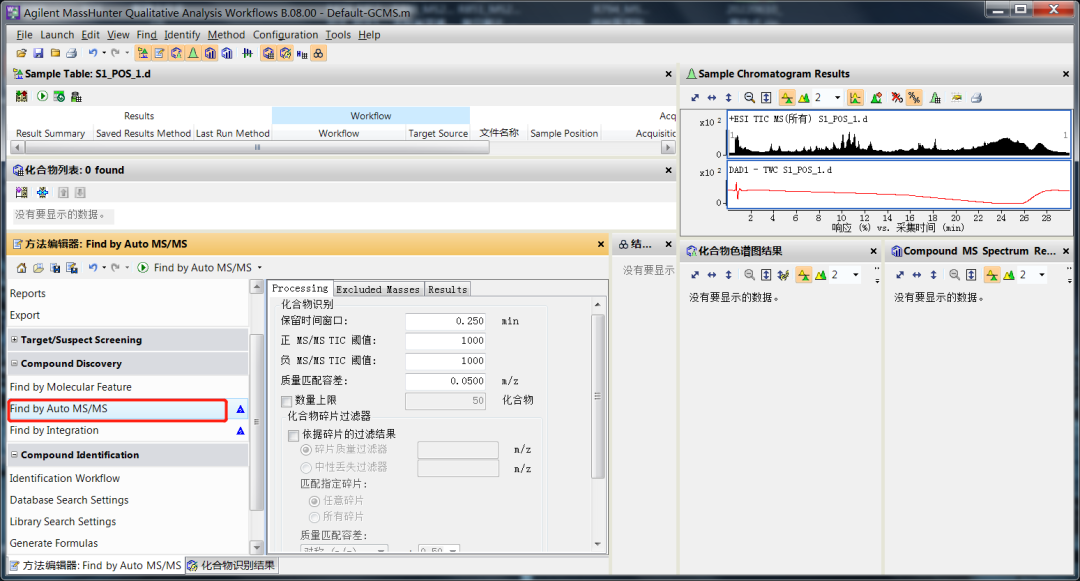Click the Save icon in the main toolbar
The width and height of the screenshot is (1080, 581).
(38, 53)
